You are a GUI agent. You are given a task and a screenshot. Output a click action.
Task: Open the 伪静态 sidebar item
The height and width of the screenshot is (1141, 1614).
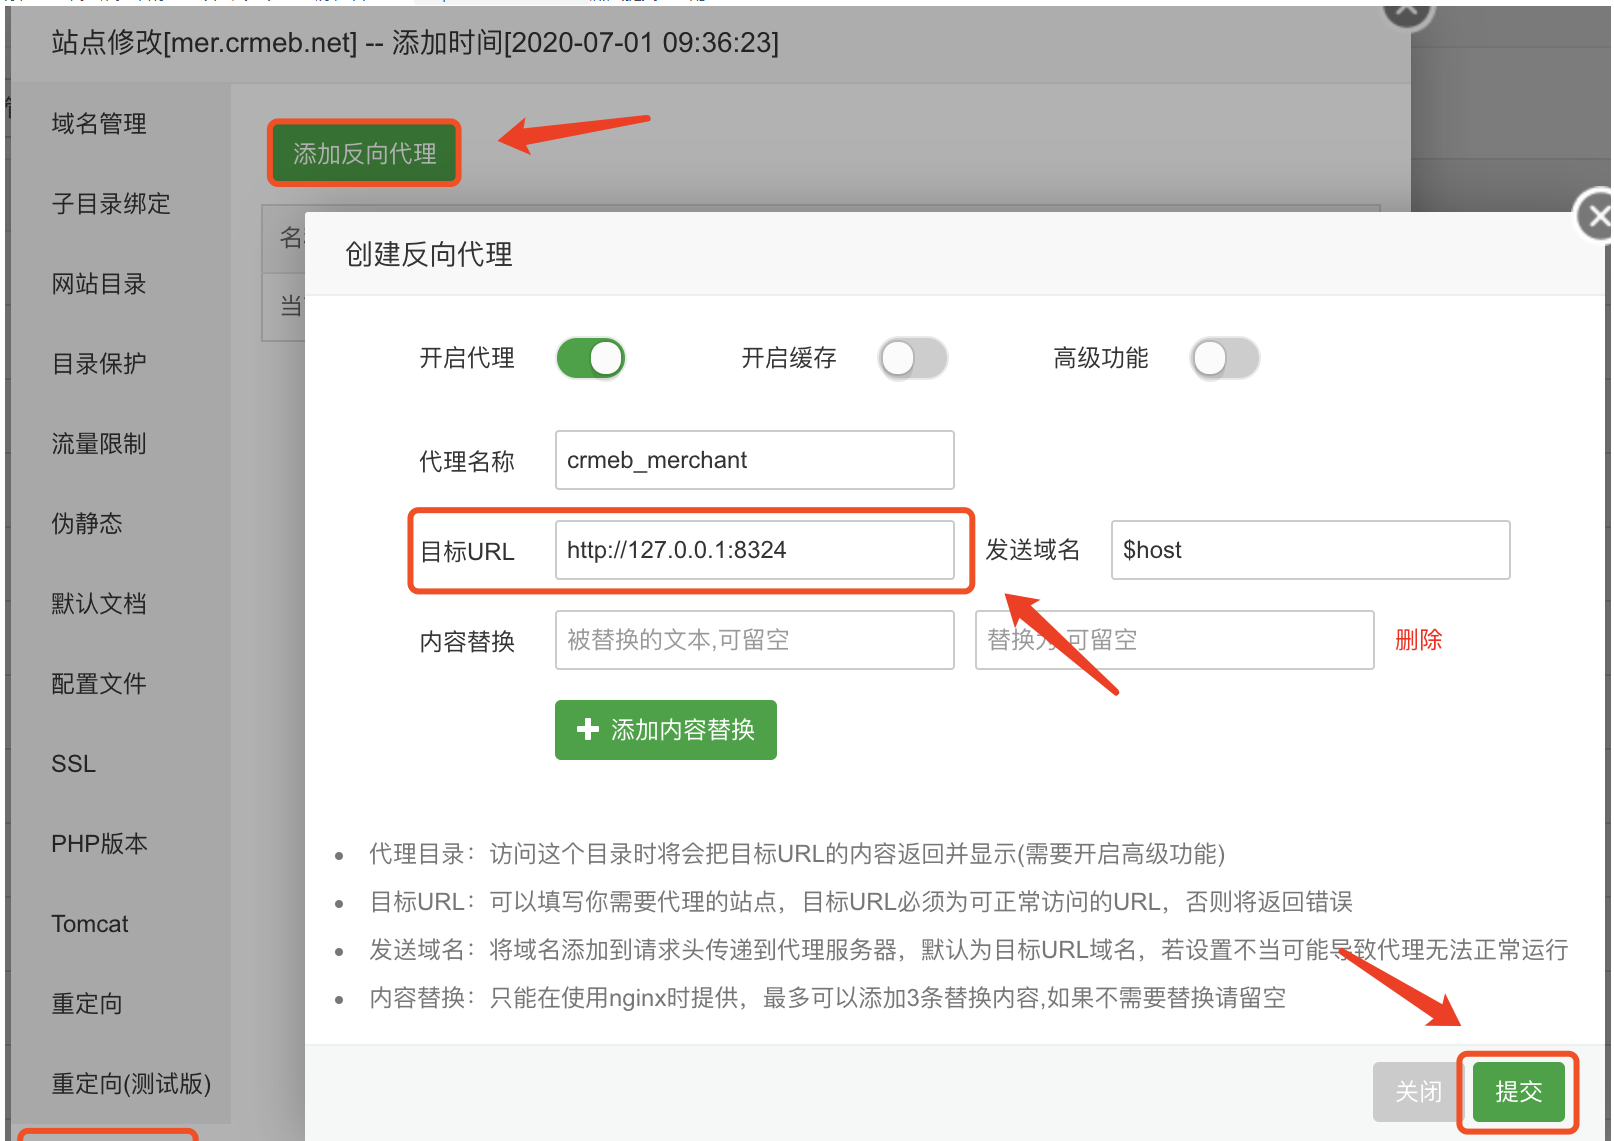(x=87, y=524)
